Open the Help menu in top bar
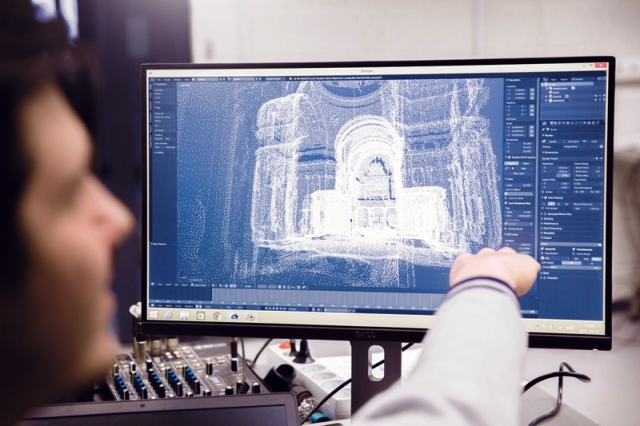This screenshot has width=640, height=426. coord(187,79)
